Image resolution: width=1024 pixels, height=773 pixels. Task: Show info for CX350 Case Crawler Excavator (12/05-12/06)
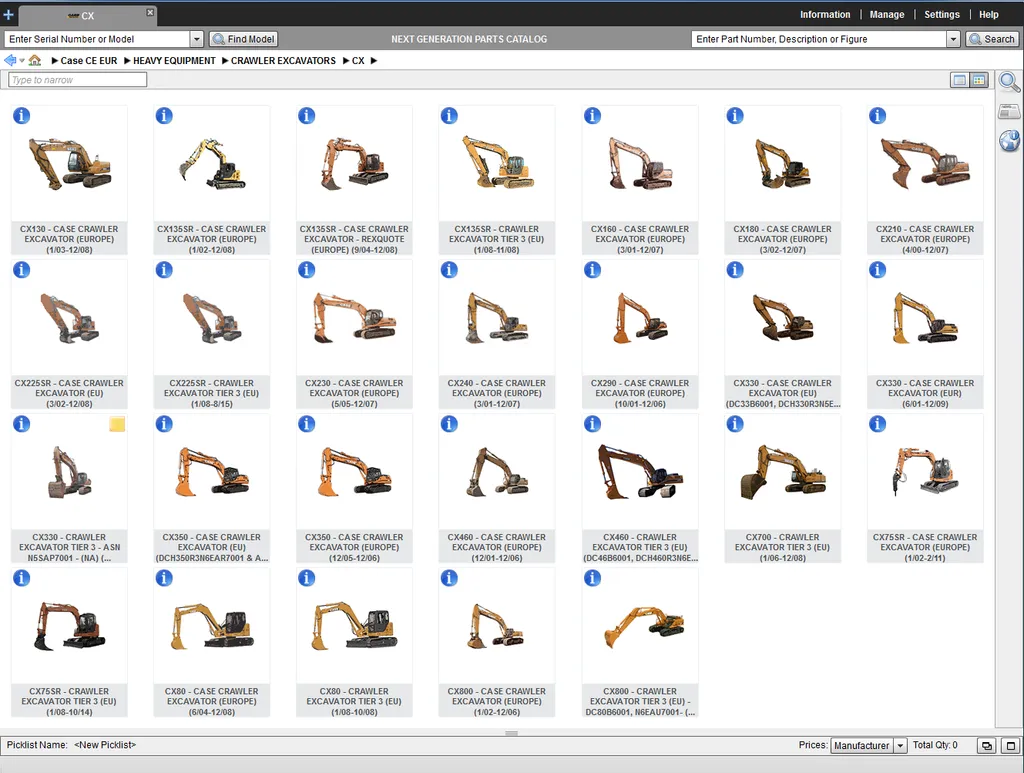pyautogui.click(x=306, y=424)
